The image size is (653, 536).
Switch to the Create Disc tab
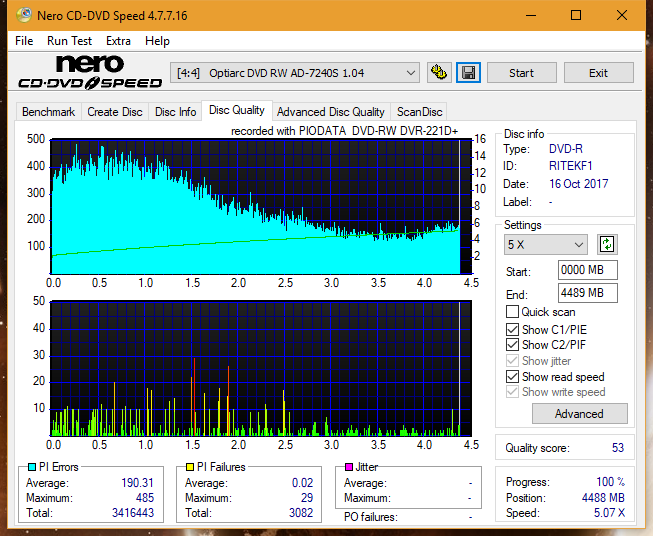tap(115, 112)
